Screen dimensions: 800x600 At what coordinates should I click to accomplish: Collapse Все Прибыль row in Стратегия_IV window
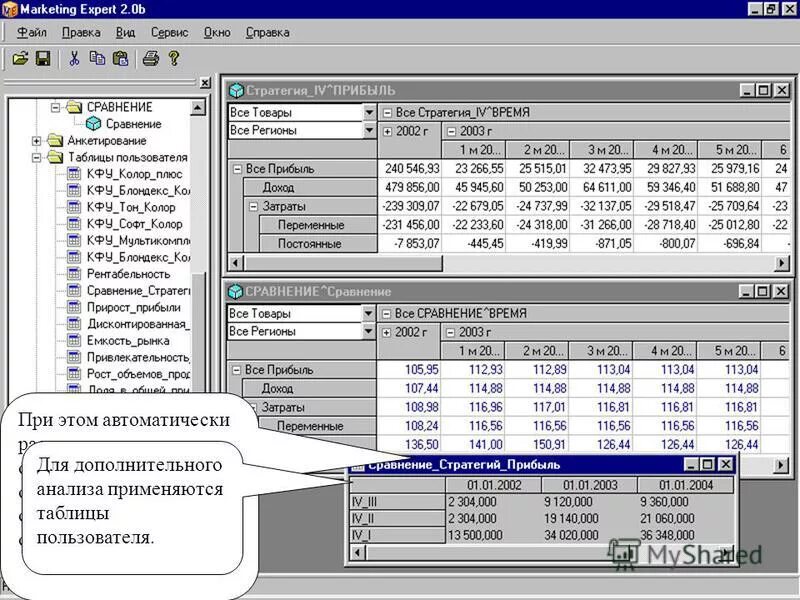click(237, 169)
